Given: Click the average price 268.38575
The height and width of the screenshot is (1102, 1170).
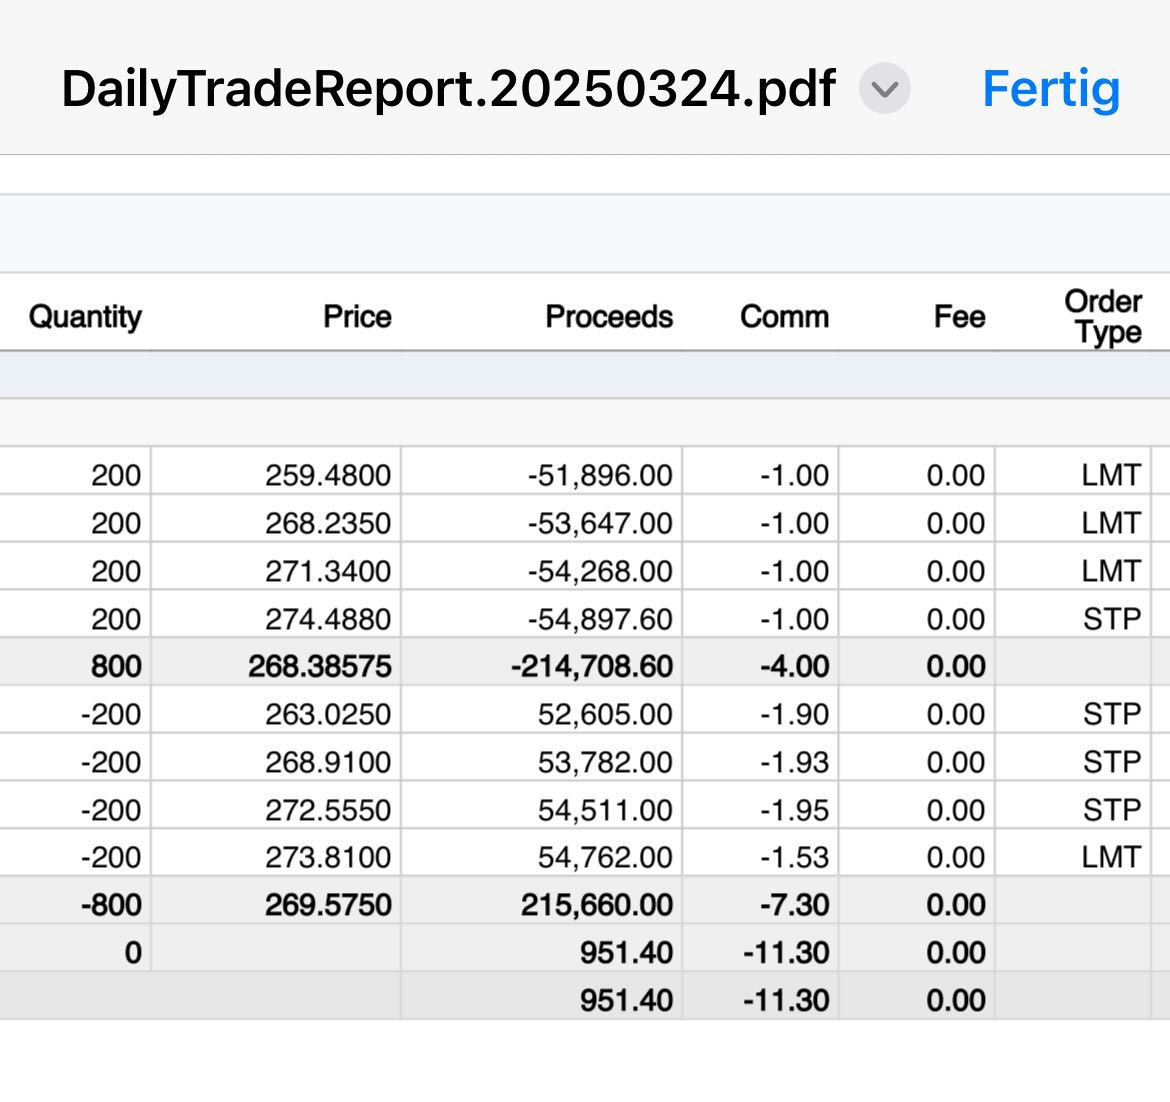Looking at the screenshot, I should tap(320, 666).
